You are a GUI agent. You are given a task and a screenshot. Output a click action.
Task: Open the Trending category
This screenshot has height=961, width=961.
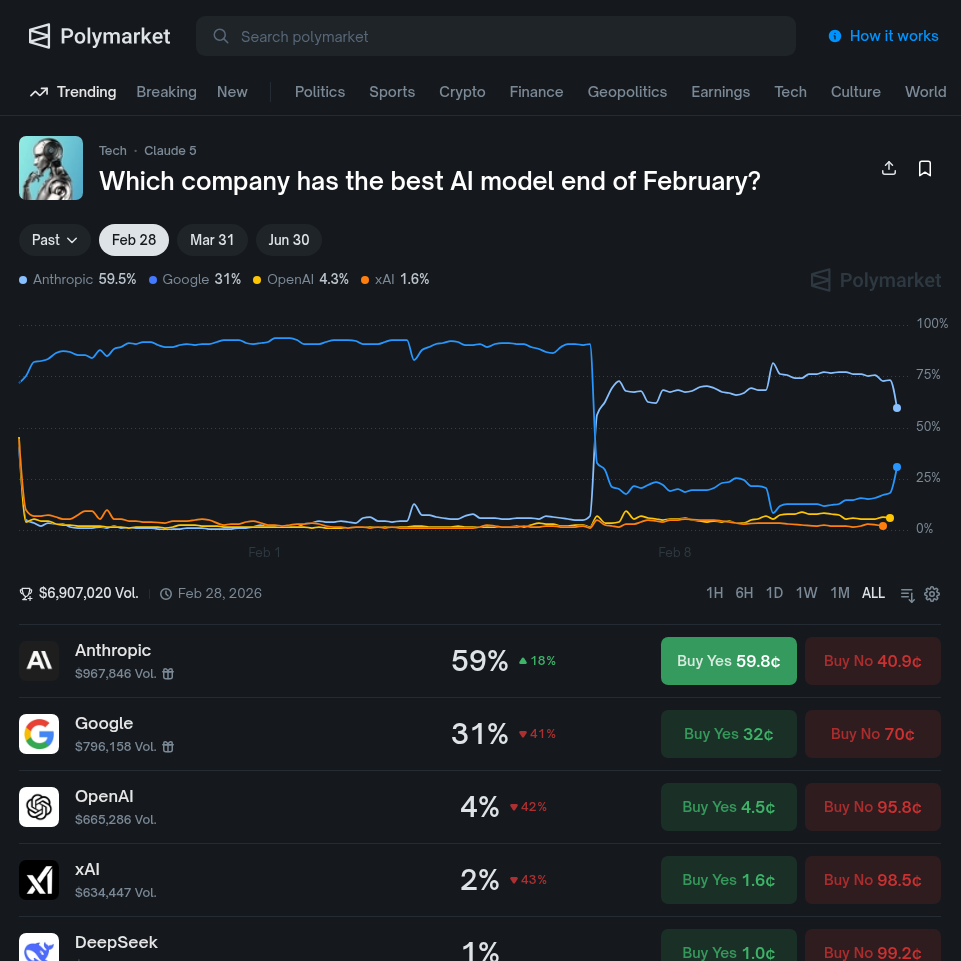(x=73, y=92)
